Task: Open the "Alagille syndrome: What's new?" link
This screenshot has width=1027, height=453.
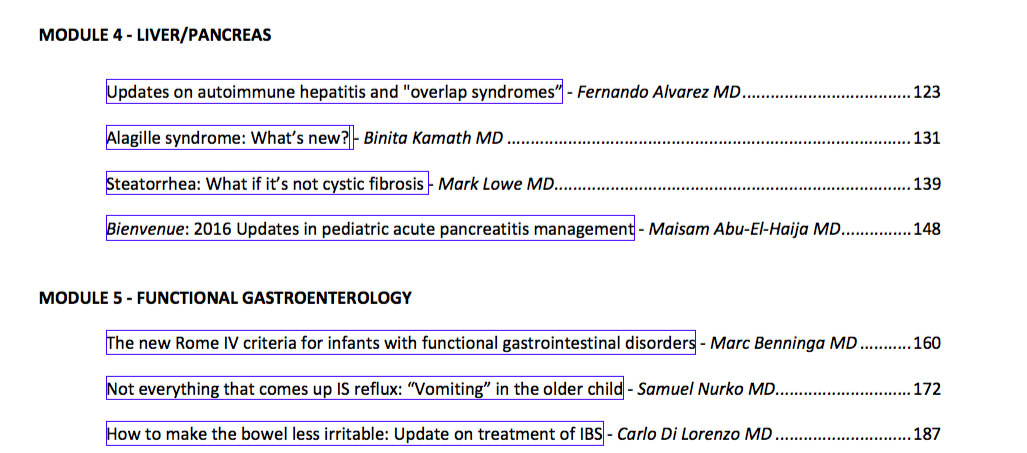Action: (x=229, y=138)
